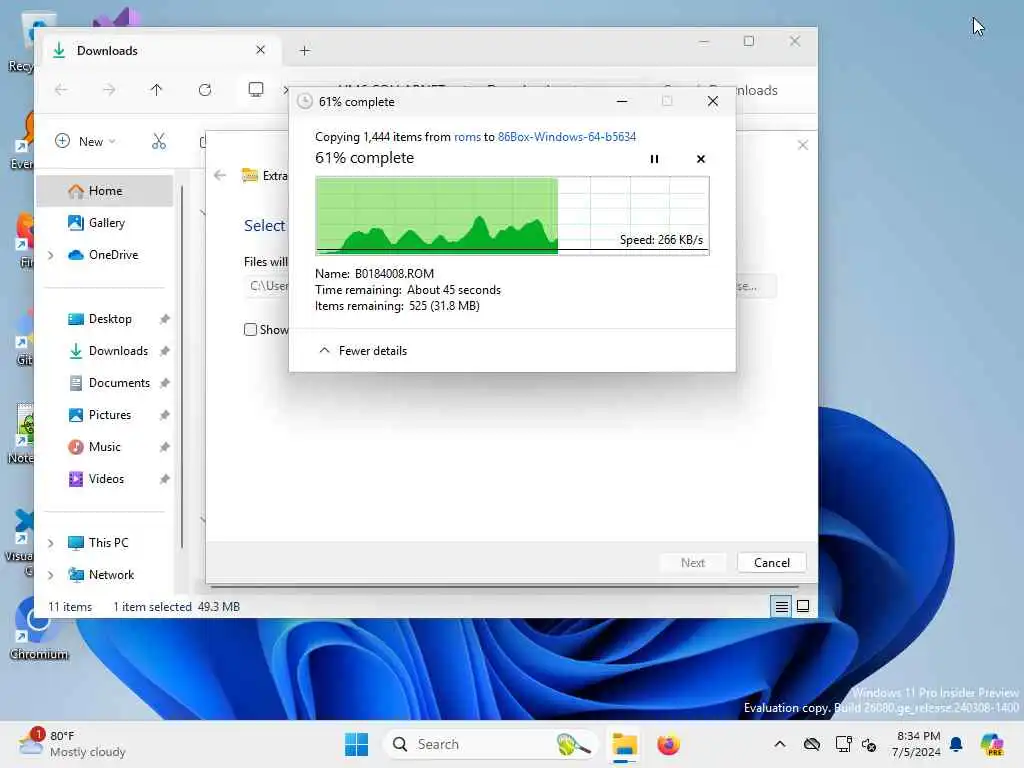Switch to details view layout
Viewport: 1024px width, 768px height.
[x=781, y=607]
